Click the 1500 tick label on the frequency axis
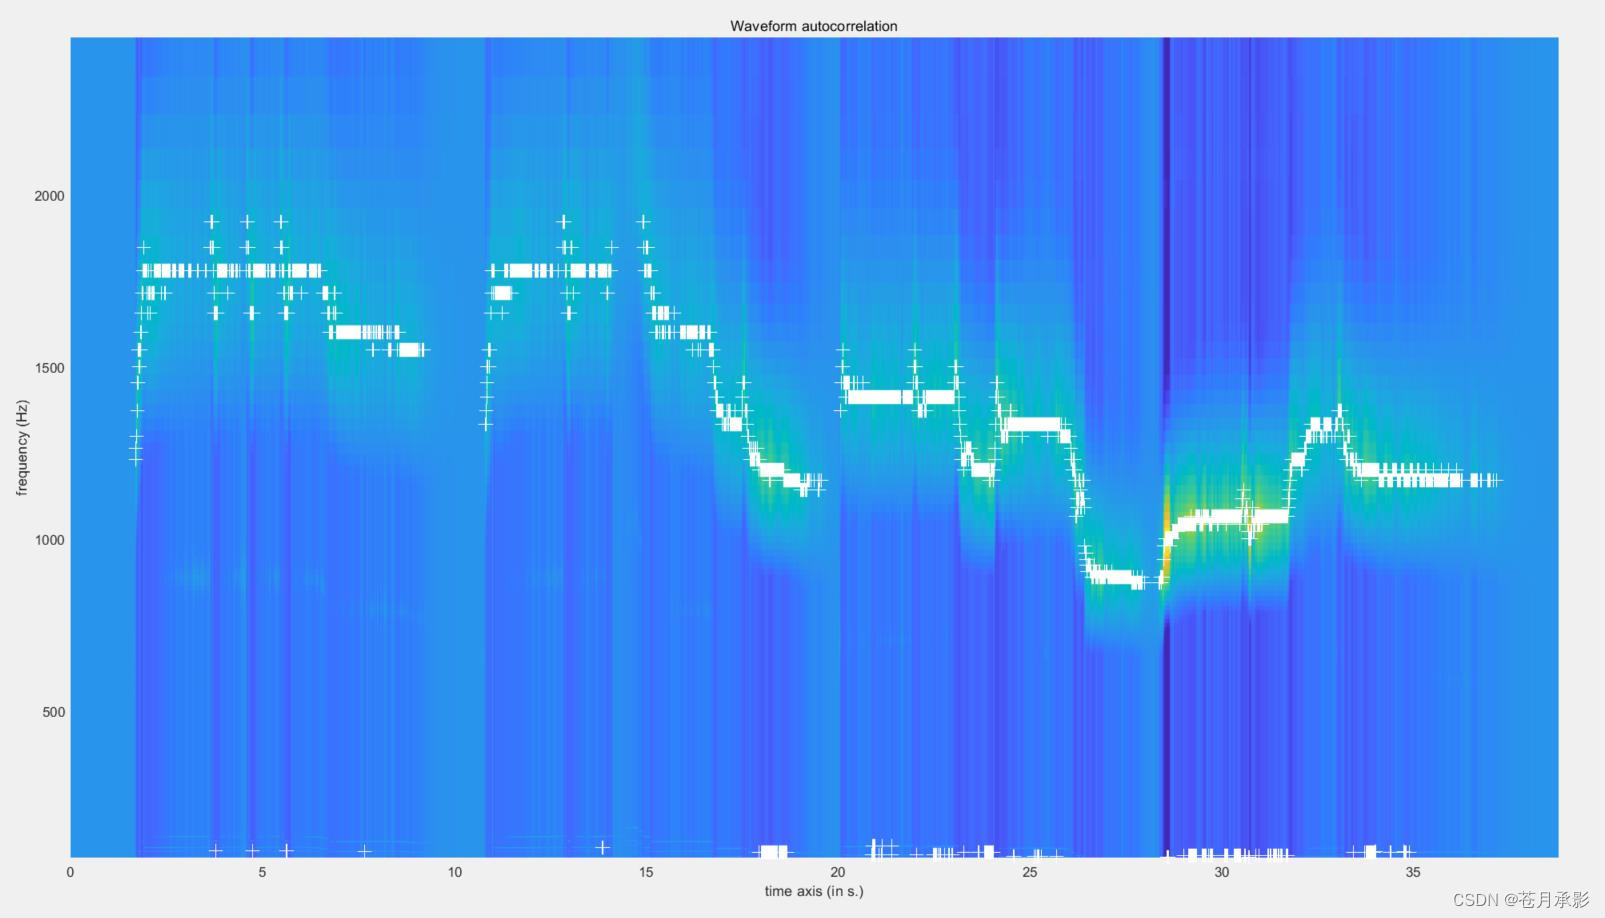The width and height of the screenshot is (1605, 918). pyautogui.click(x=49, y=368)
